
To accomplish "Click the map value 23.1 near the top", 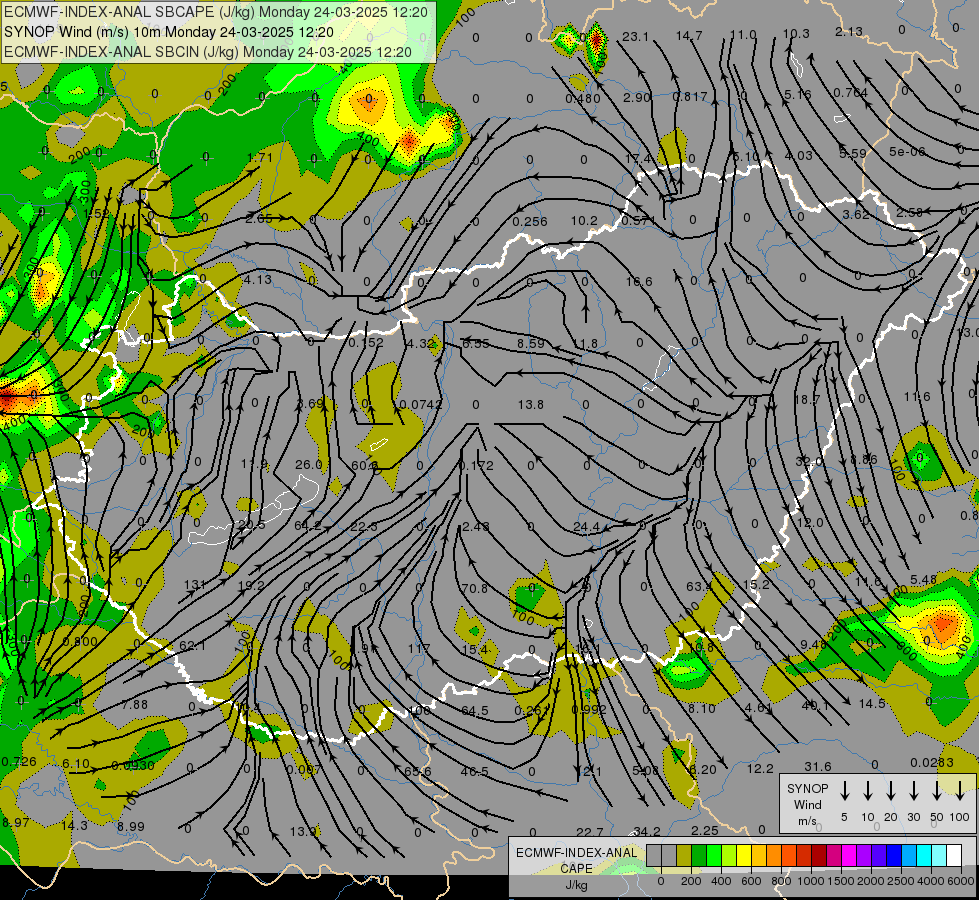I will pos(635,37).
